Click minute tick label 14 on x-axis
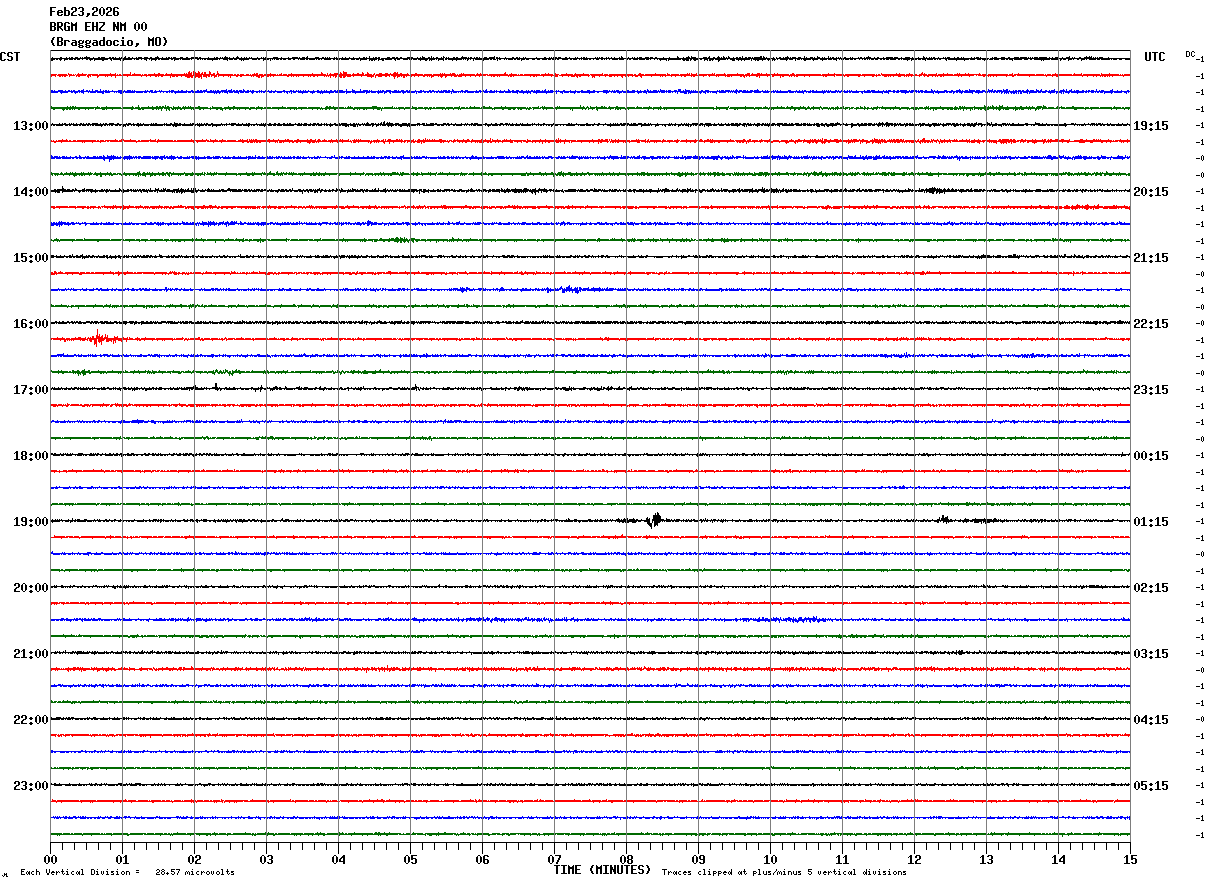The width and height of the screenshot is (1210, 886). tap(1058, 860)
